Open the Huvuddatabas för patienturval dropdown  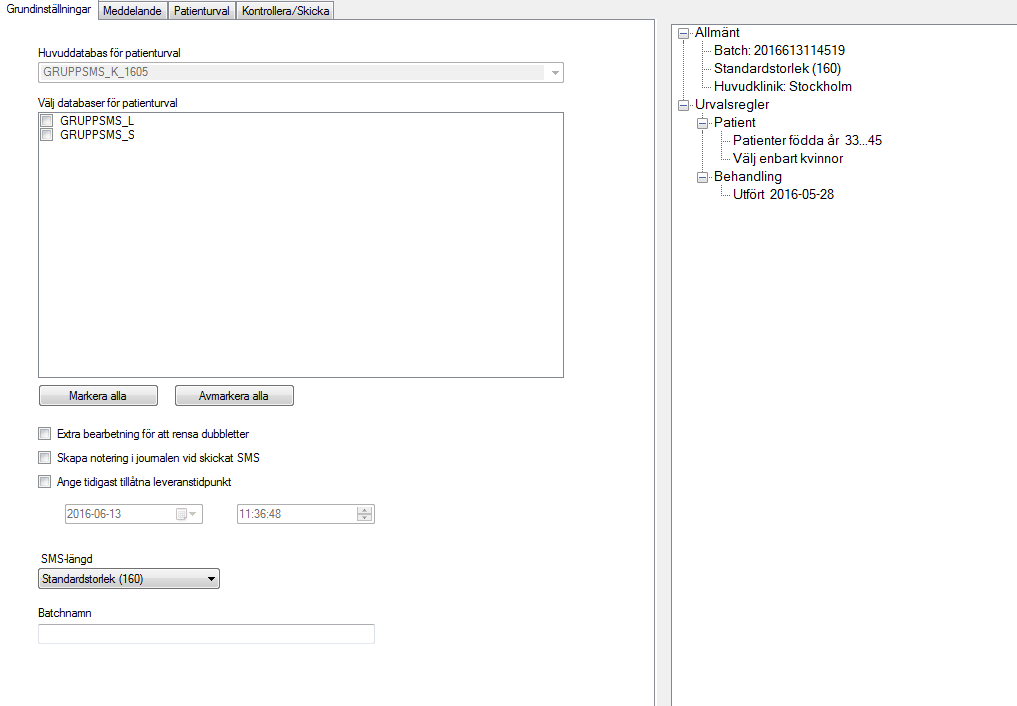[554, 73]
